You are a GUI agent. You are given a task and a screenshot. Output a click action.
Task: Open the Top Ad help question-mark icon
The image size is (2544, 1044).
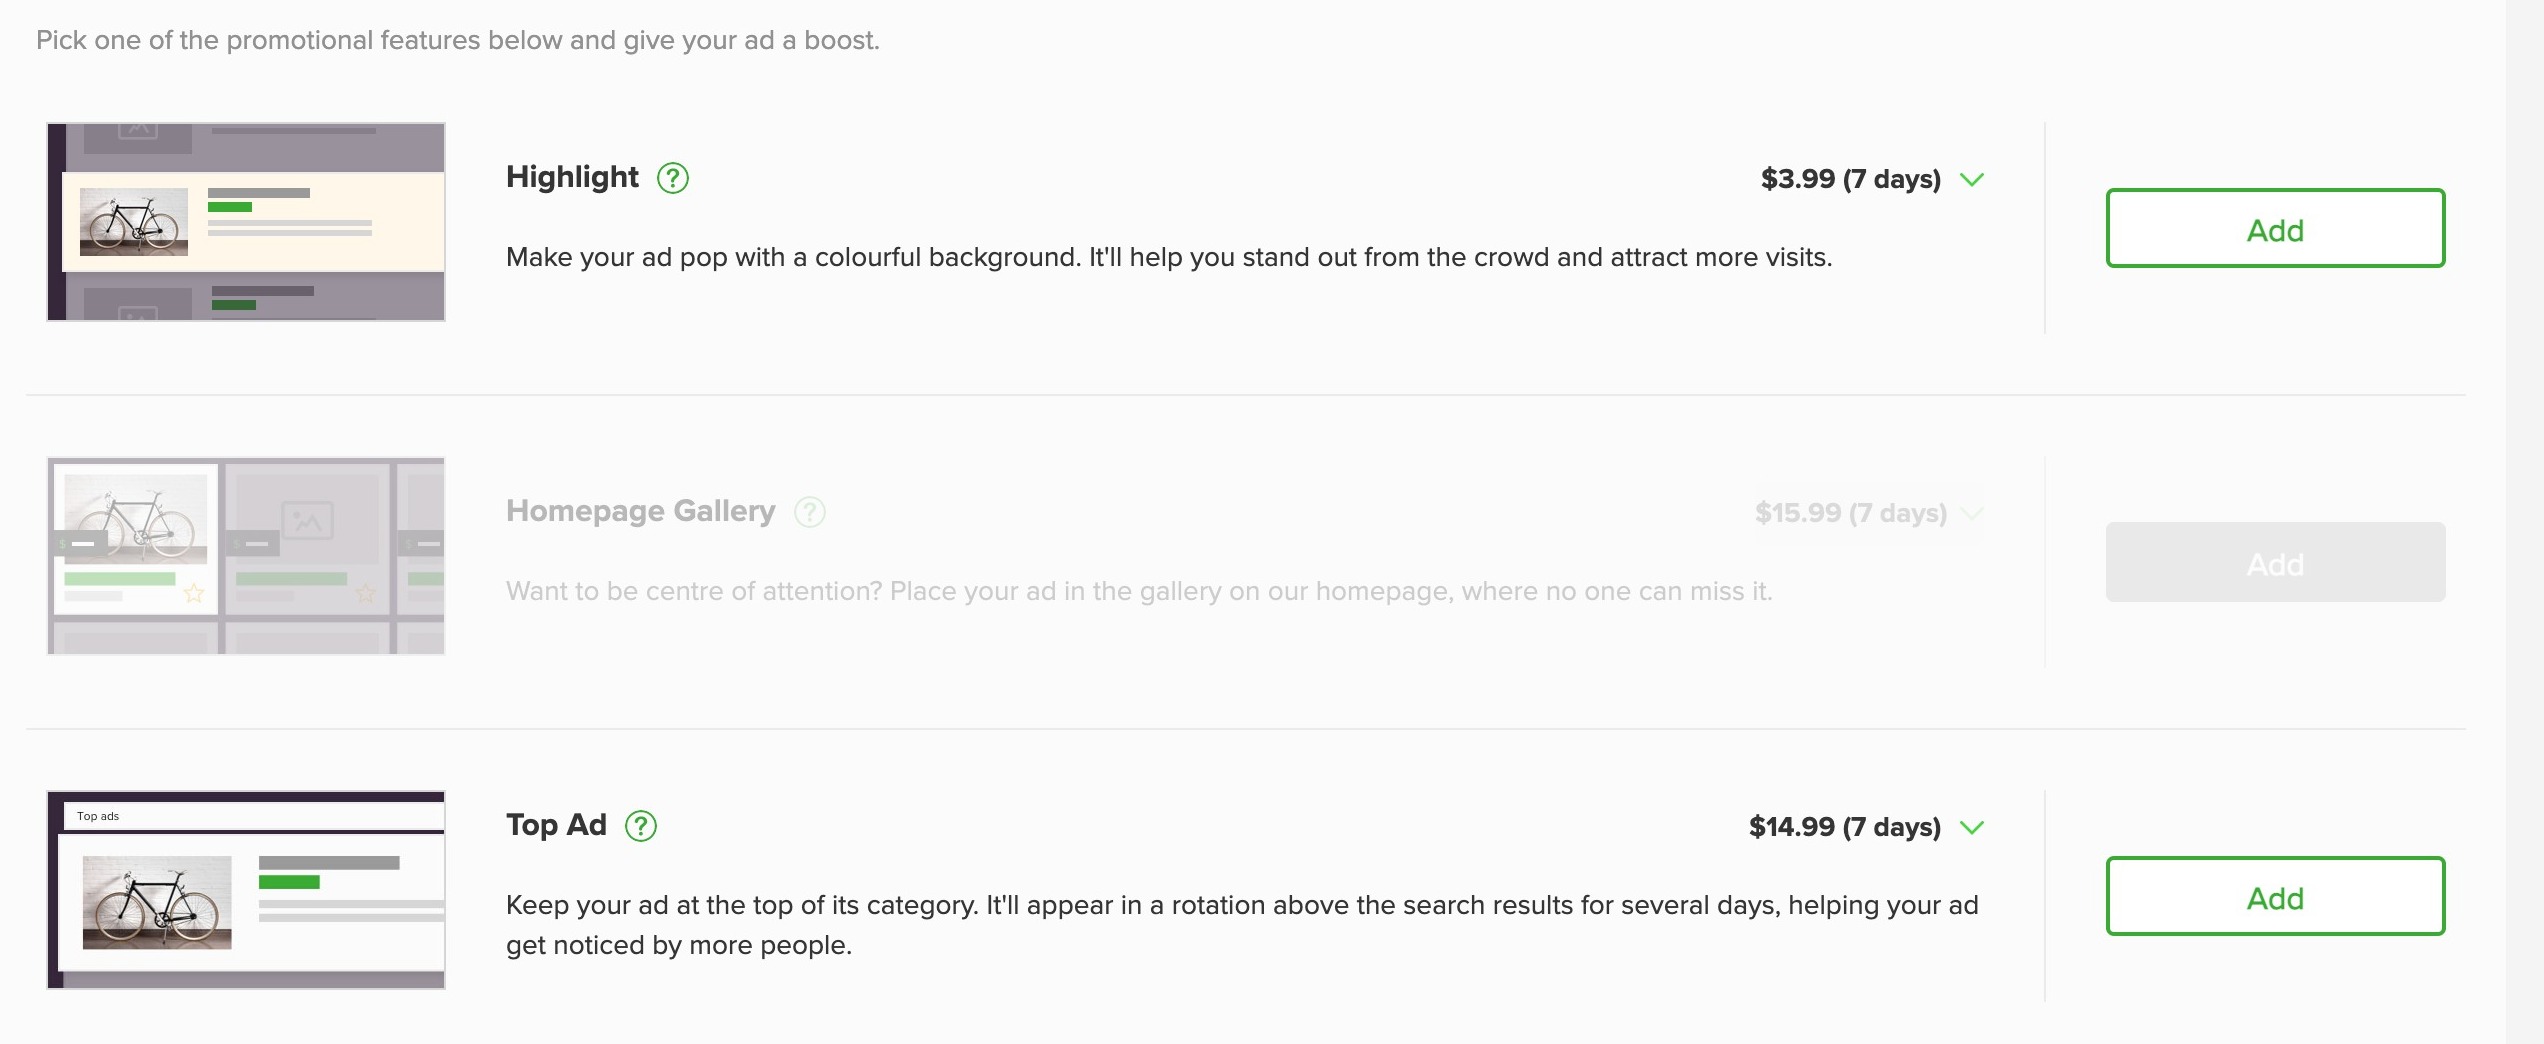pyautogui.click(x=641, y=826)
